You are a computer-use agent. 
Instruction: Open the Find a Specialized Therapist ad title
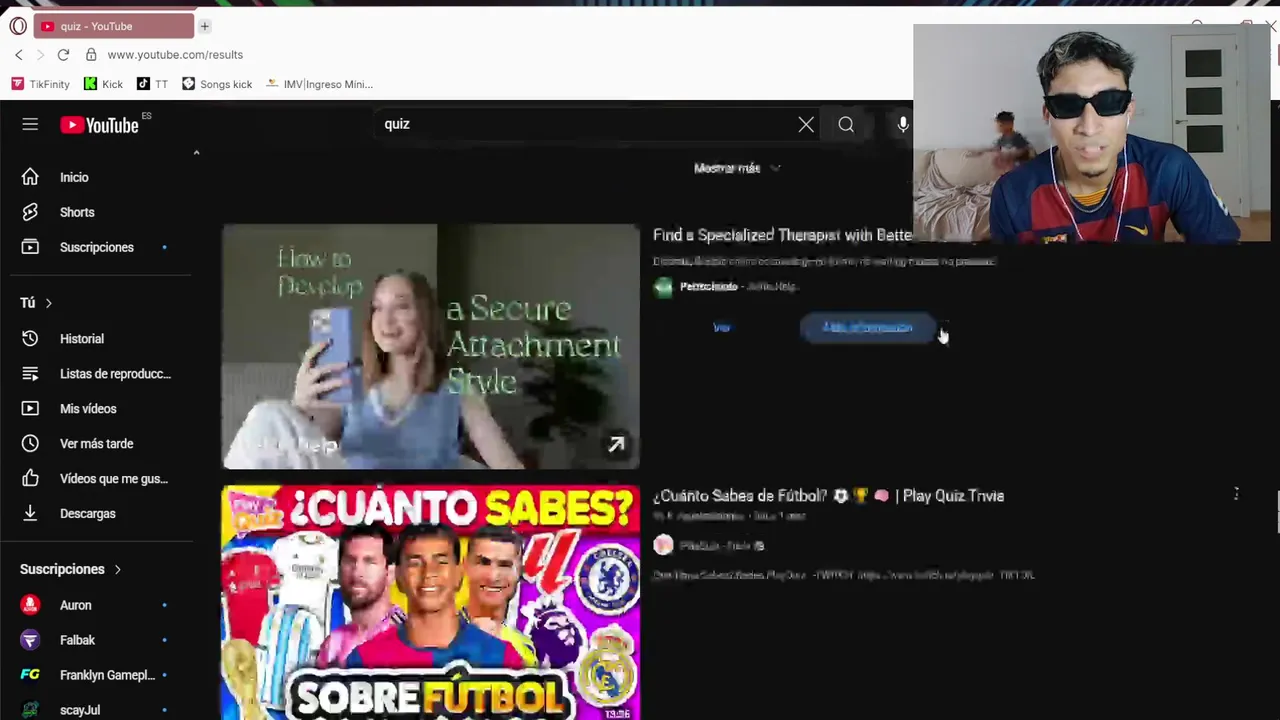[782, 235]
